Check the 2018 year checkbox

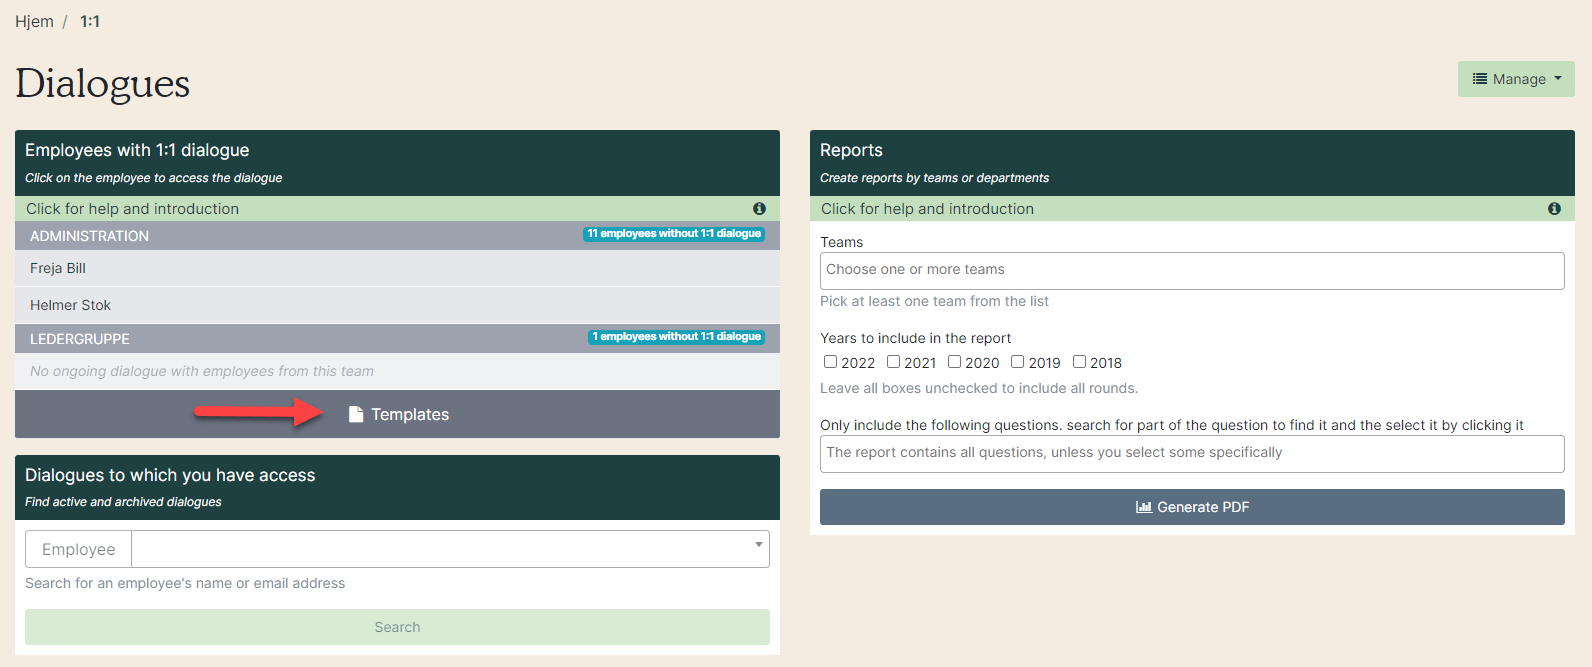pos(1079,362)
